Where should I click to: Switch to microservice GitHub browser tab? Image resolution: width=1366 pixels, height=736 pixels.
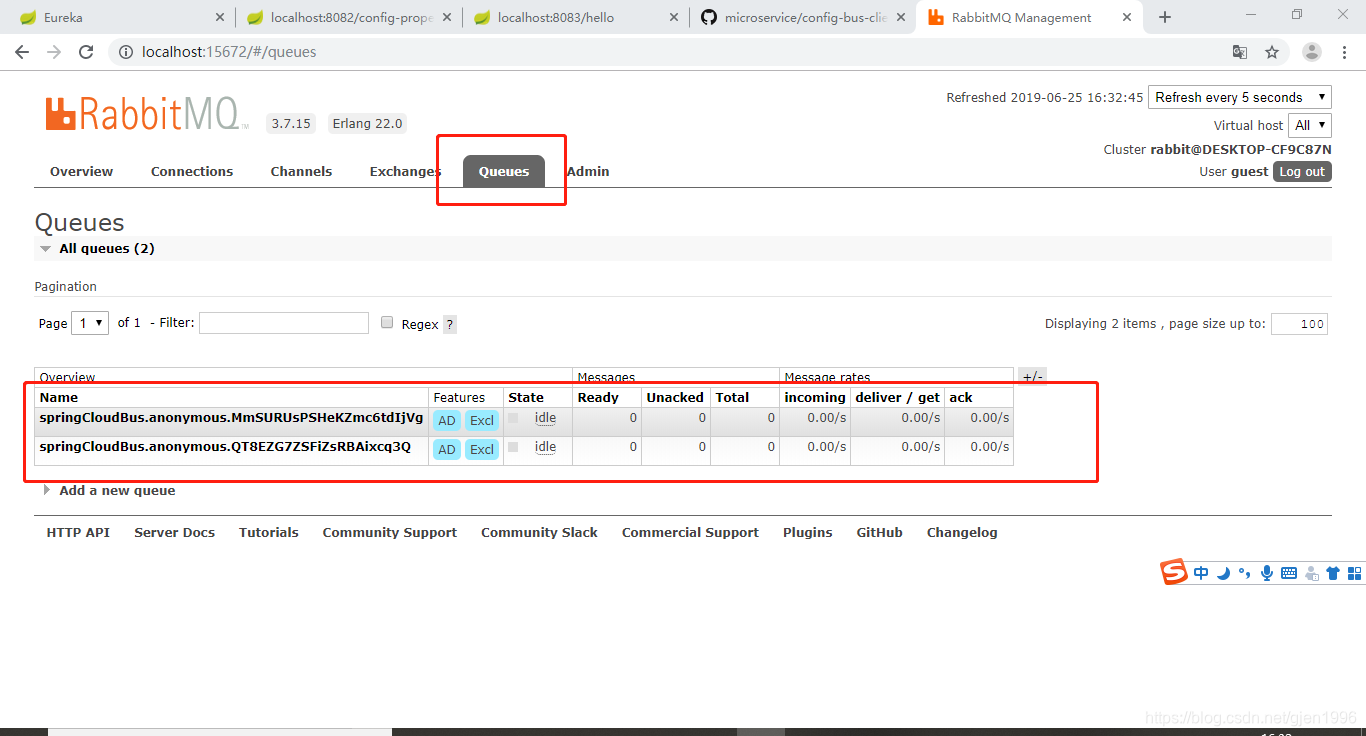point(803,17)
